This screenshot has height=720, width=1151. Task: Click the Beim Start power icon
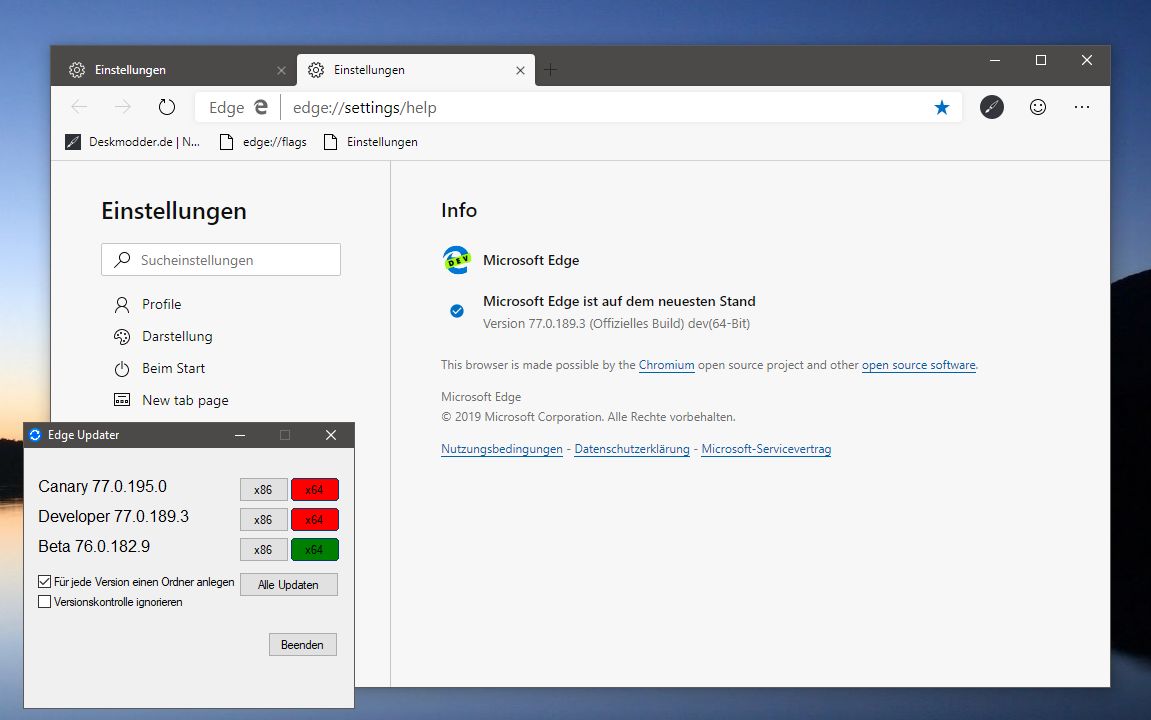tap(122, 368)
